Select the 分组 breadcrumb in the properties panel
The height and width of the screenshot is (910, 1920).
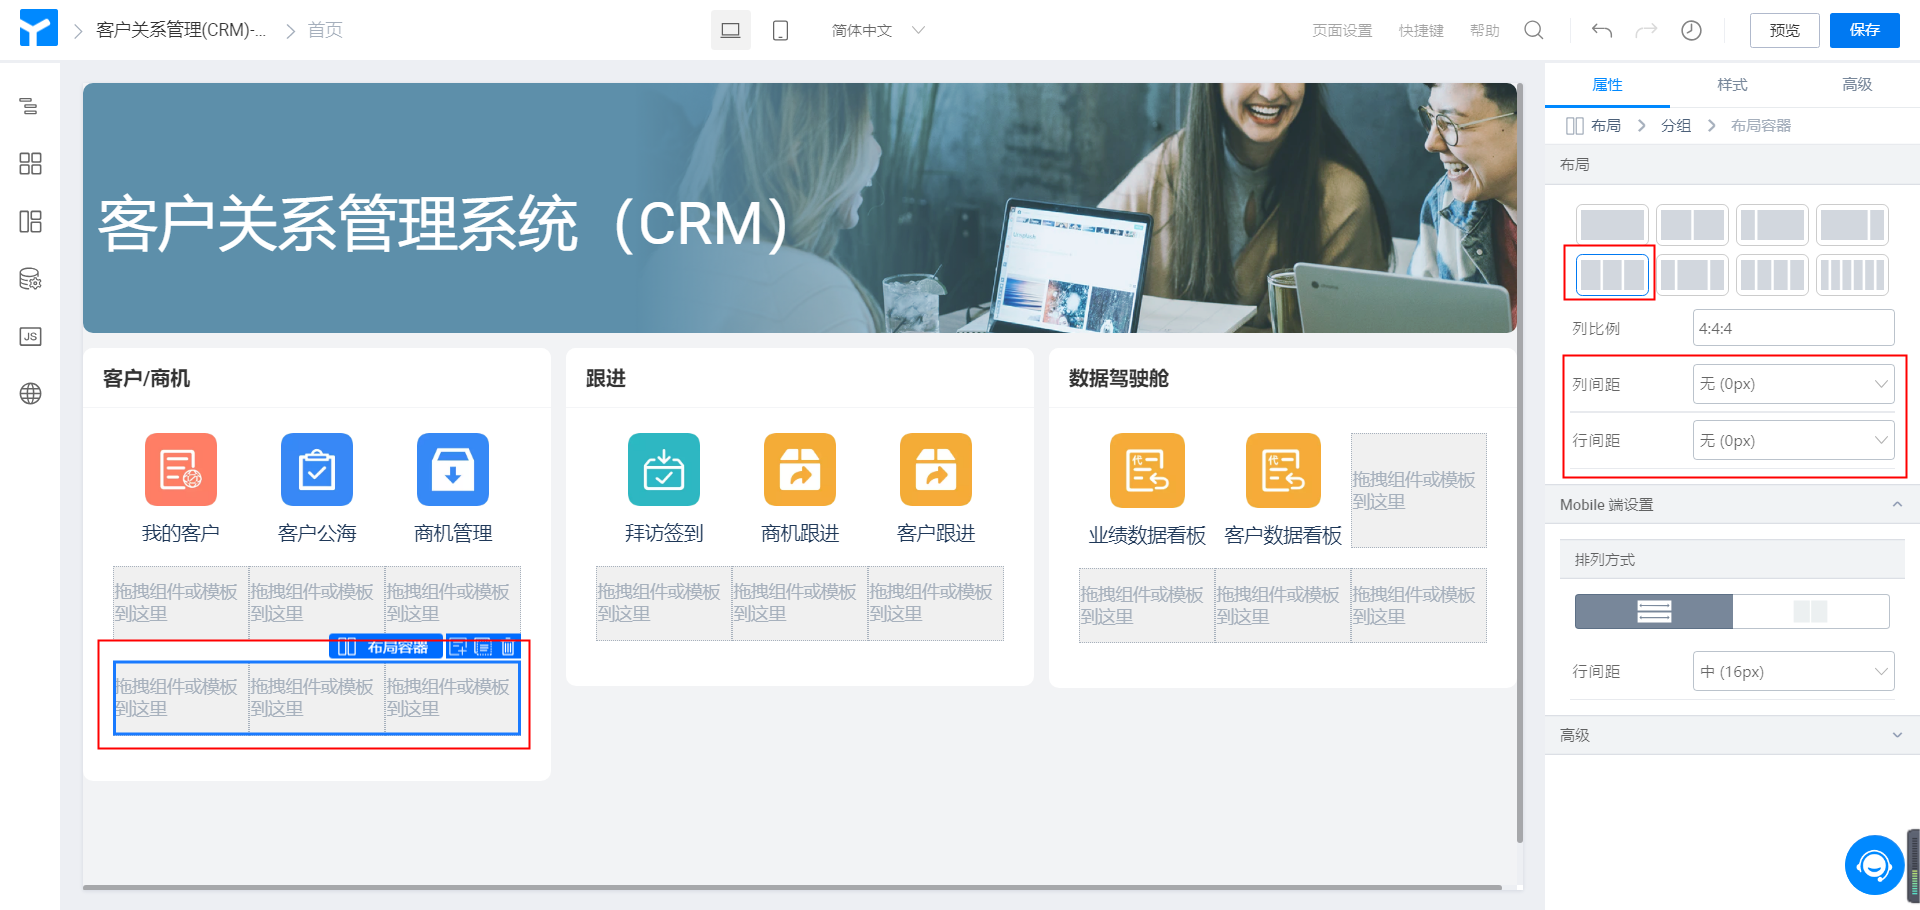[x=1676, y=125]
